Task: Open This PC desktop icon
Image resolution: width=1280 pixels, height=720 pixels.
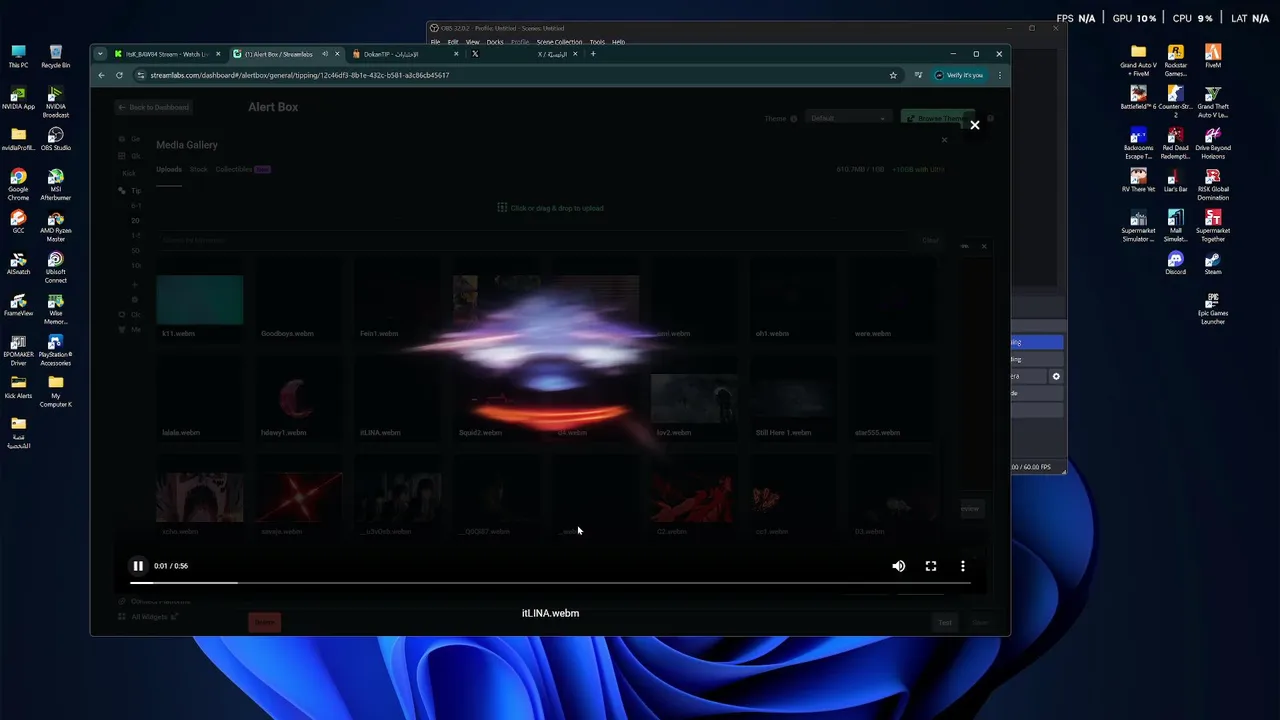Action: (18, 57)
